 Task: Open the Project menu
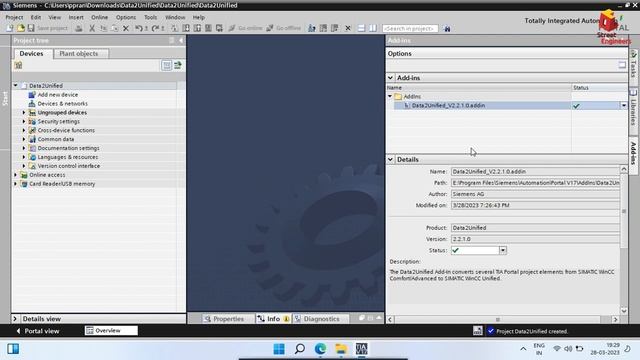click(x=14, y=18)
